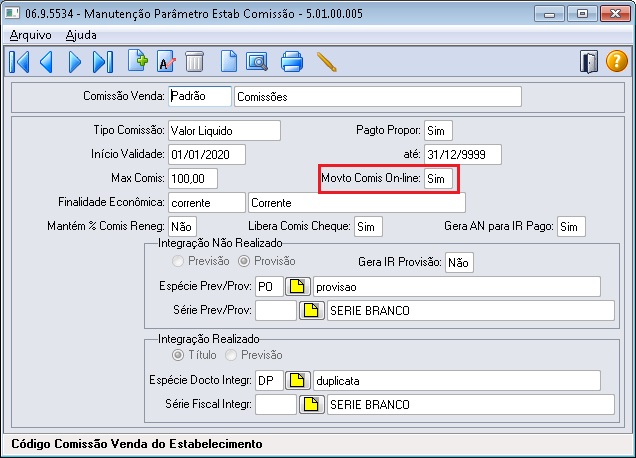Screen dimensions: 636x458
Task: Click the empty Série Prev/Prov code field
Action: point(276,310)
